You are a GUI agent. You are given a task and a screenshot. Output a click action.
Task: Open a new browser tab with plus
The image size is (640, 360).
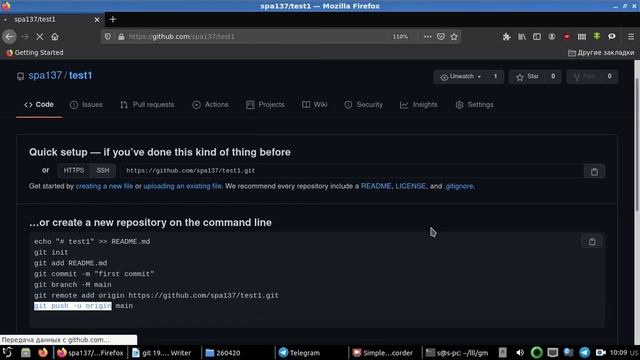(x=113, y=19)
